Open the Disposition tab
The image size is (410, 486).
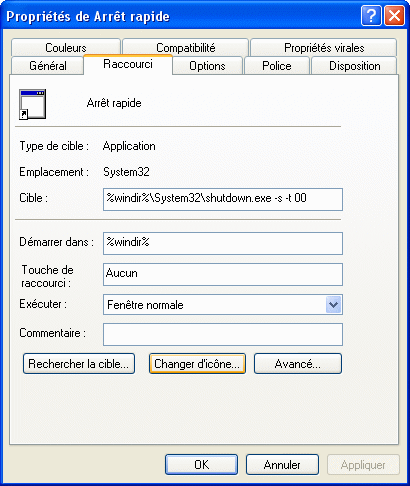pos(354,66)
